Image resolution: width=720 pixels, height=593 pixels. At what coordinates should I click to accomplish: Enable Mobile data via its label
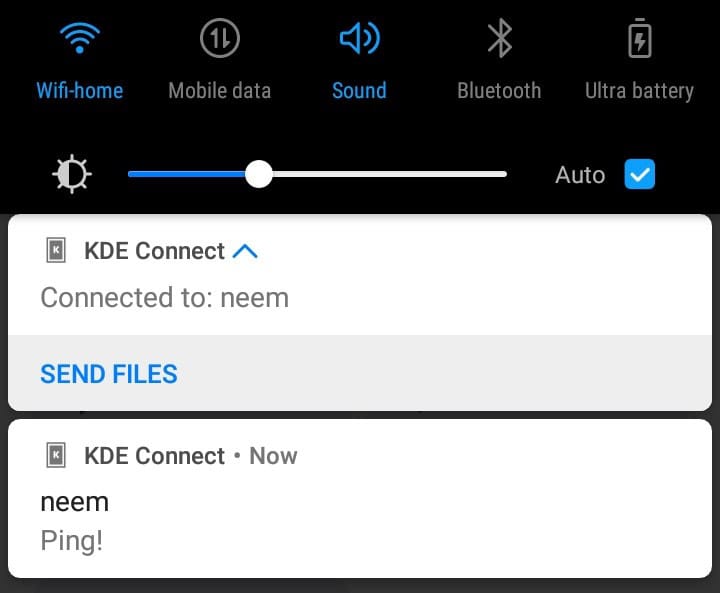[219, 90]
